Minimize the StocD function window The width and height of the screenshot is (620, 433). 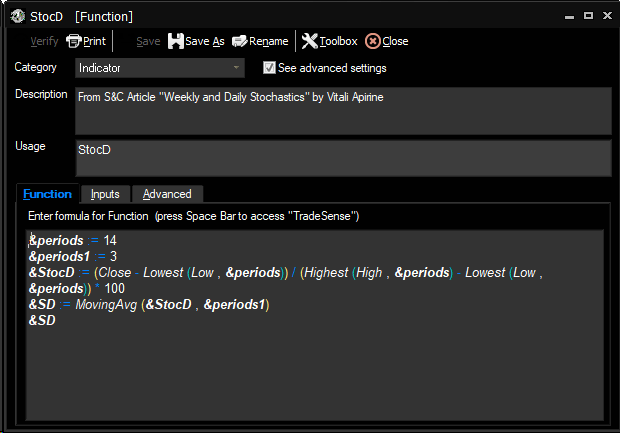point(568,16)
